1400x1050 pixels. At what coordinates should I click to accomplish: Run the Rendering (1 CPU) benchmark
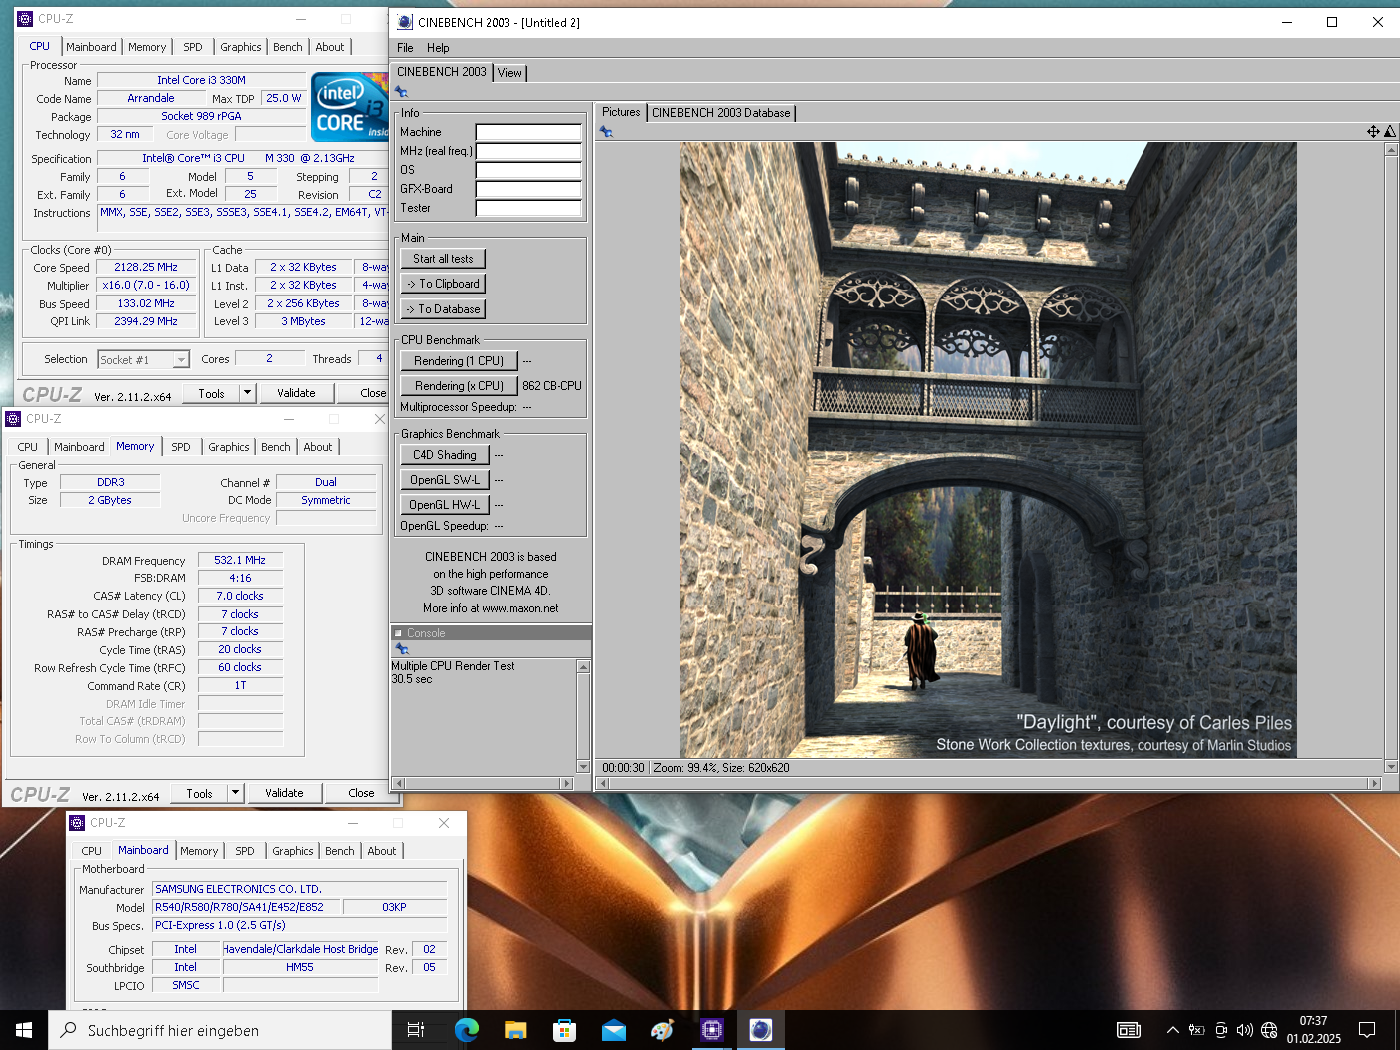459,361
